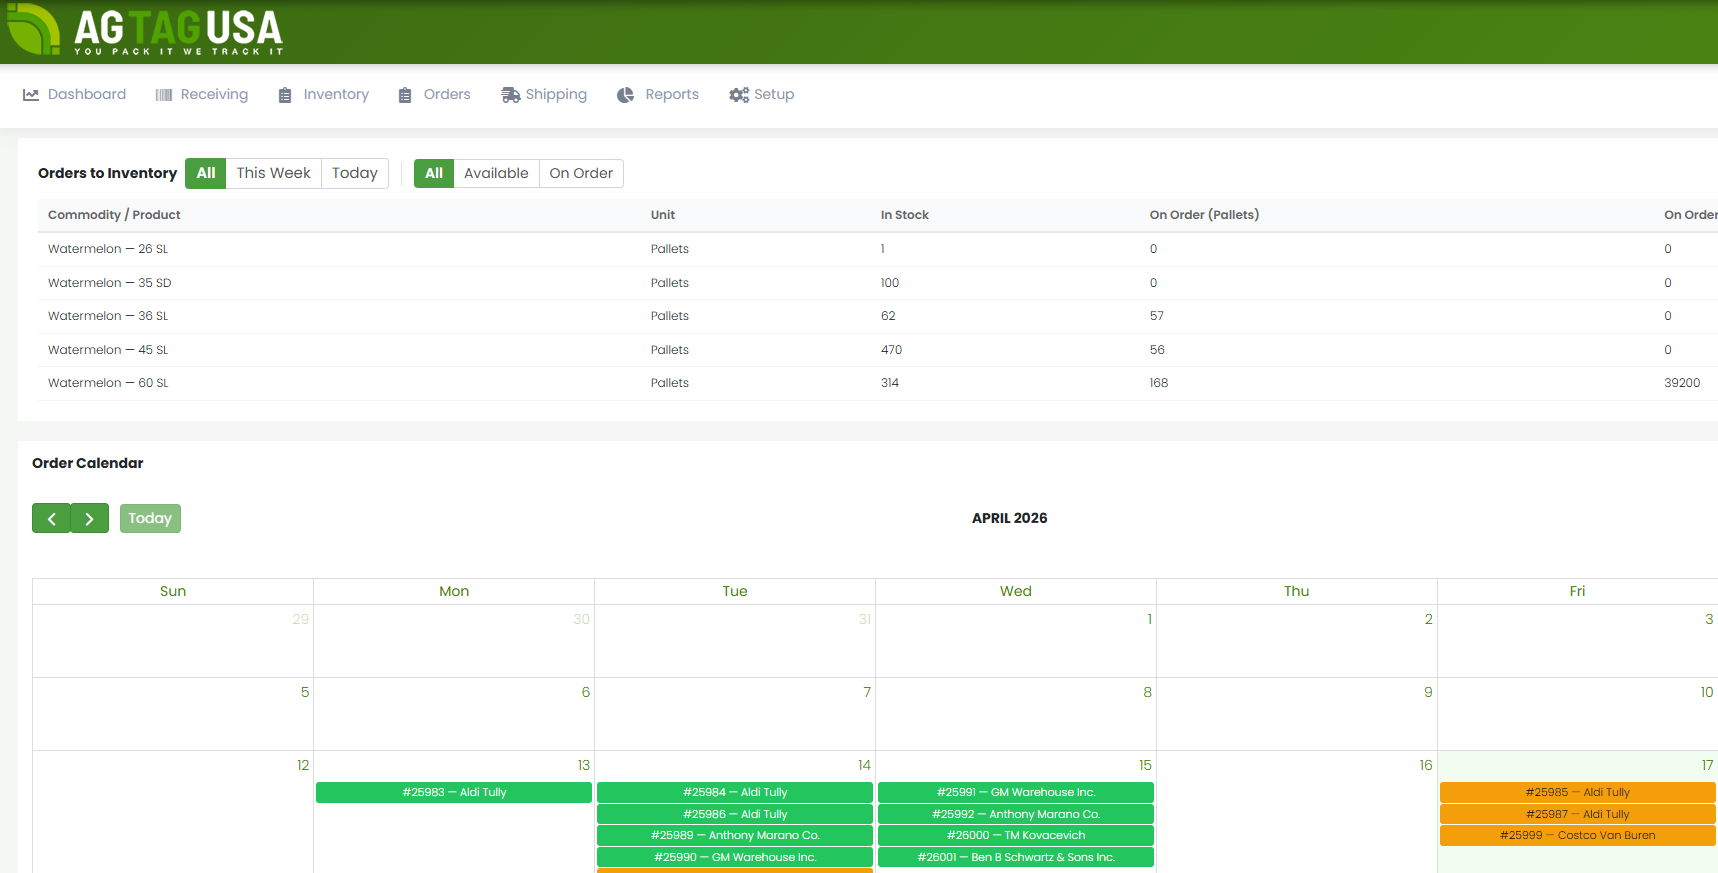The width and height of the screenshot is (1718, 873).
Task: Open order #25986 Aldi Tully
Action: click(735, 814)
